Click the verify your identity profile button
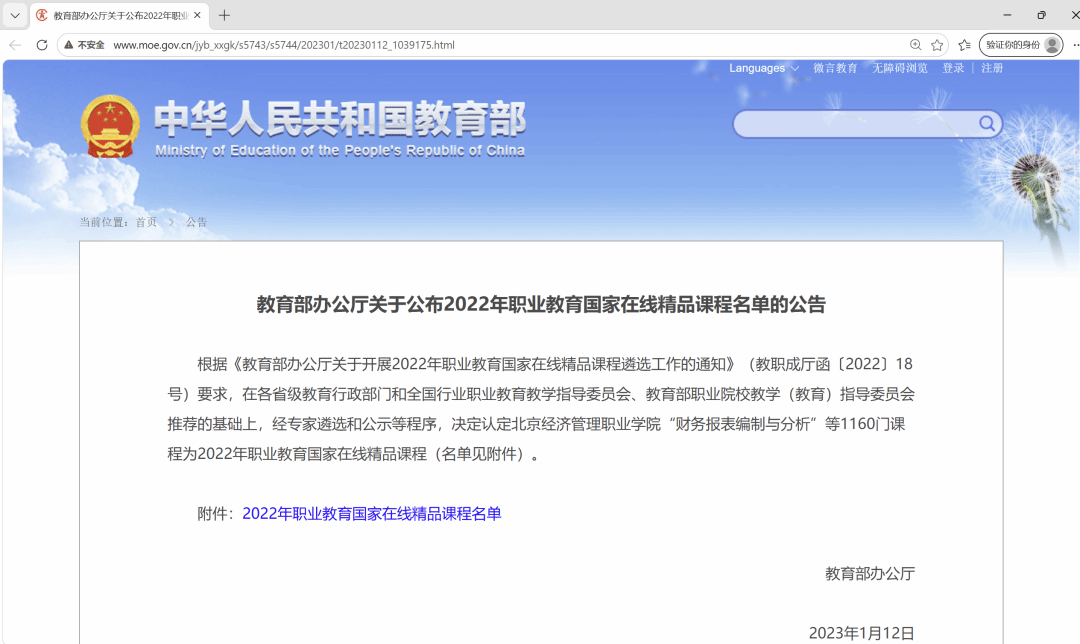Image resolution: width=1080 pixels, height=644 pixels. point(1021,45)
